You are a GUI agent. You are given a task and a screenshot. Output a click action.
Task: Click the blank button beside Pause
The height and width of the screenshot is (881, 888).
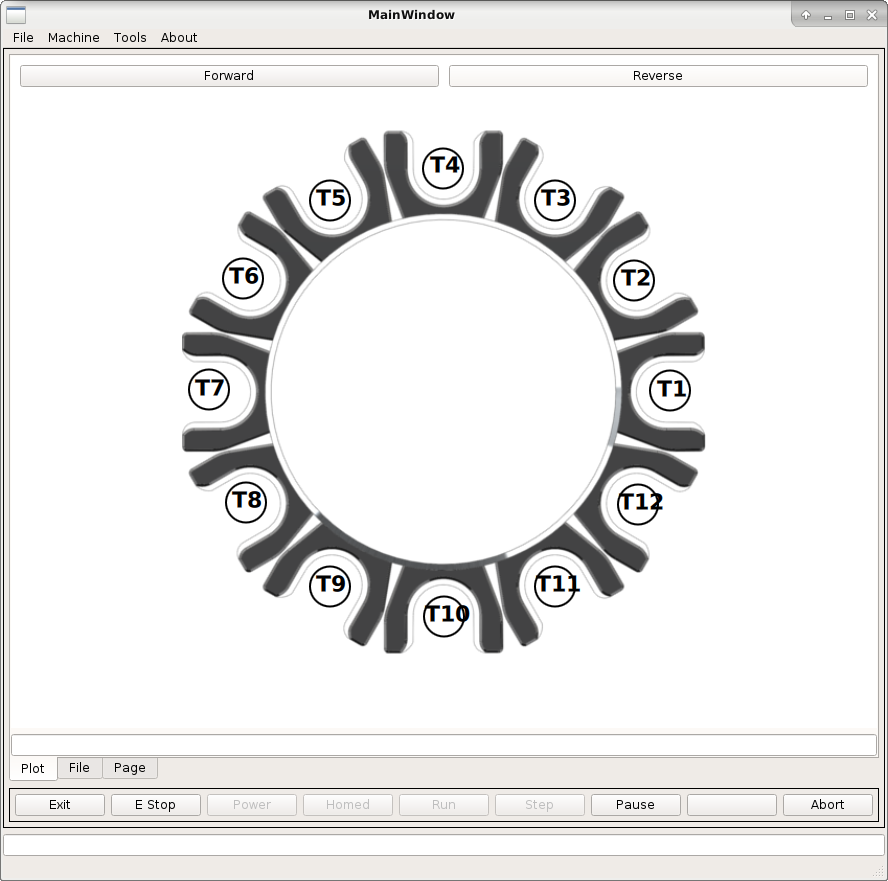732,805
